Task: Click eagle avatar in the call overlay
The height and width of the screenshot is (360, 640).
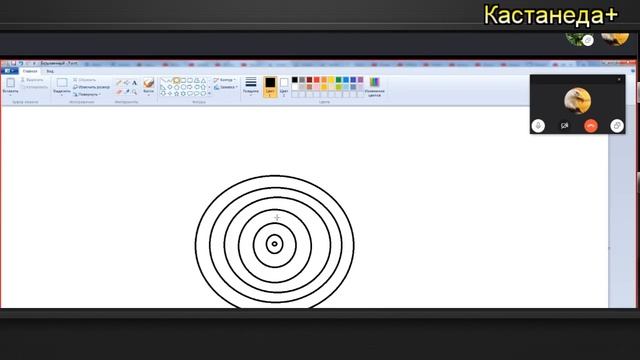Action: pos(578,101)
